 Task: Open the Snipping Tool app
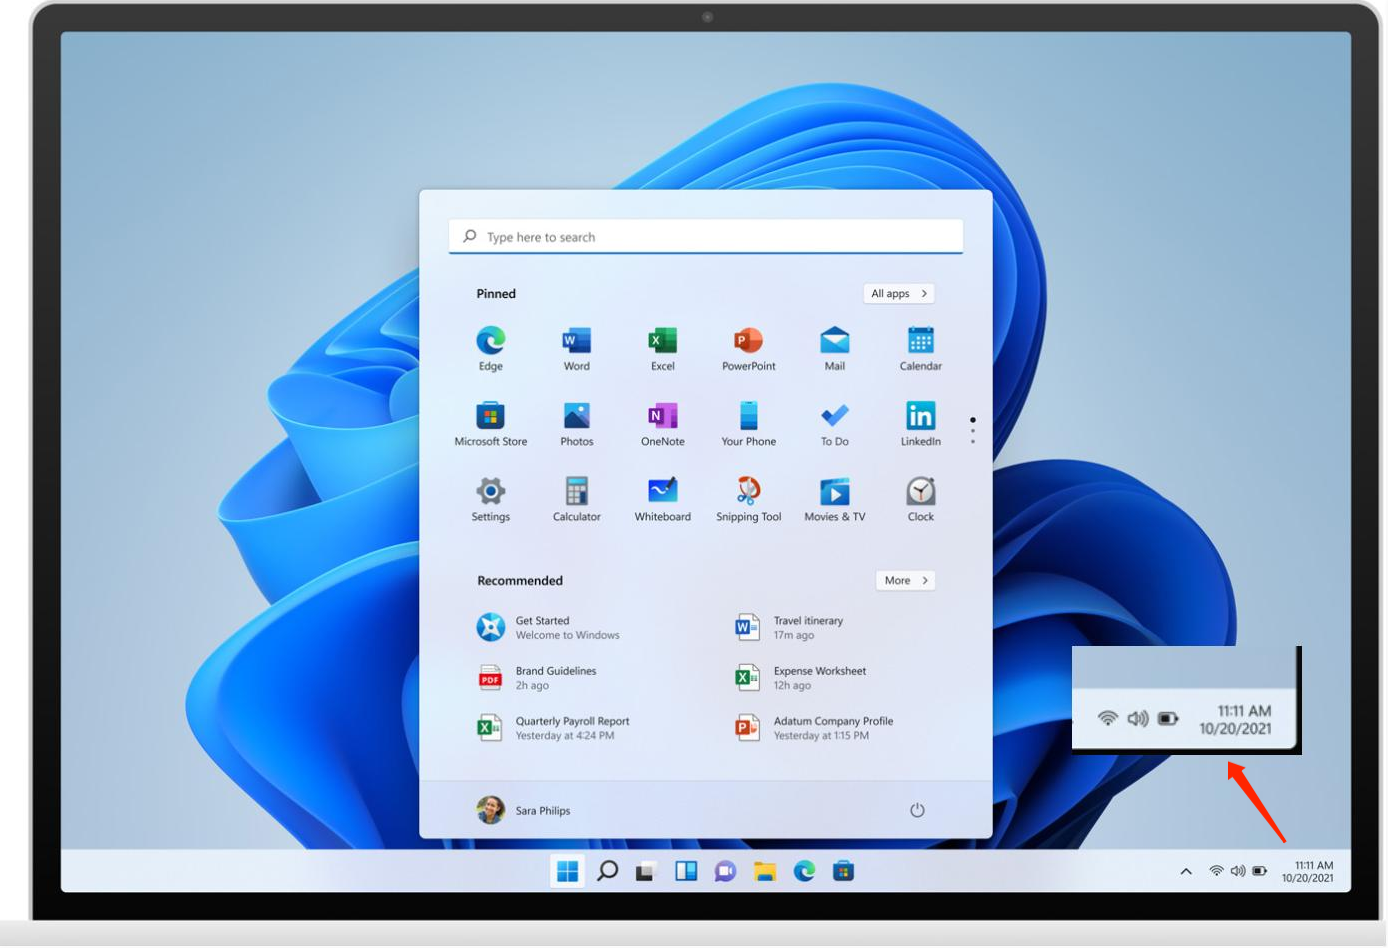pyautogui.click(x=748, y=493)
